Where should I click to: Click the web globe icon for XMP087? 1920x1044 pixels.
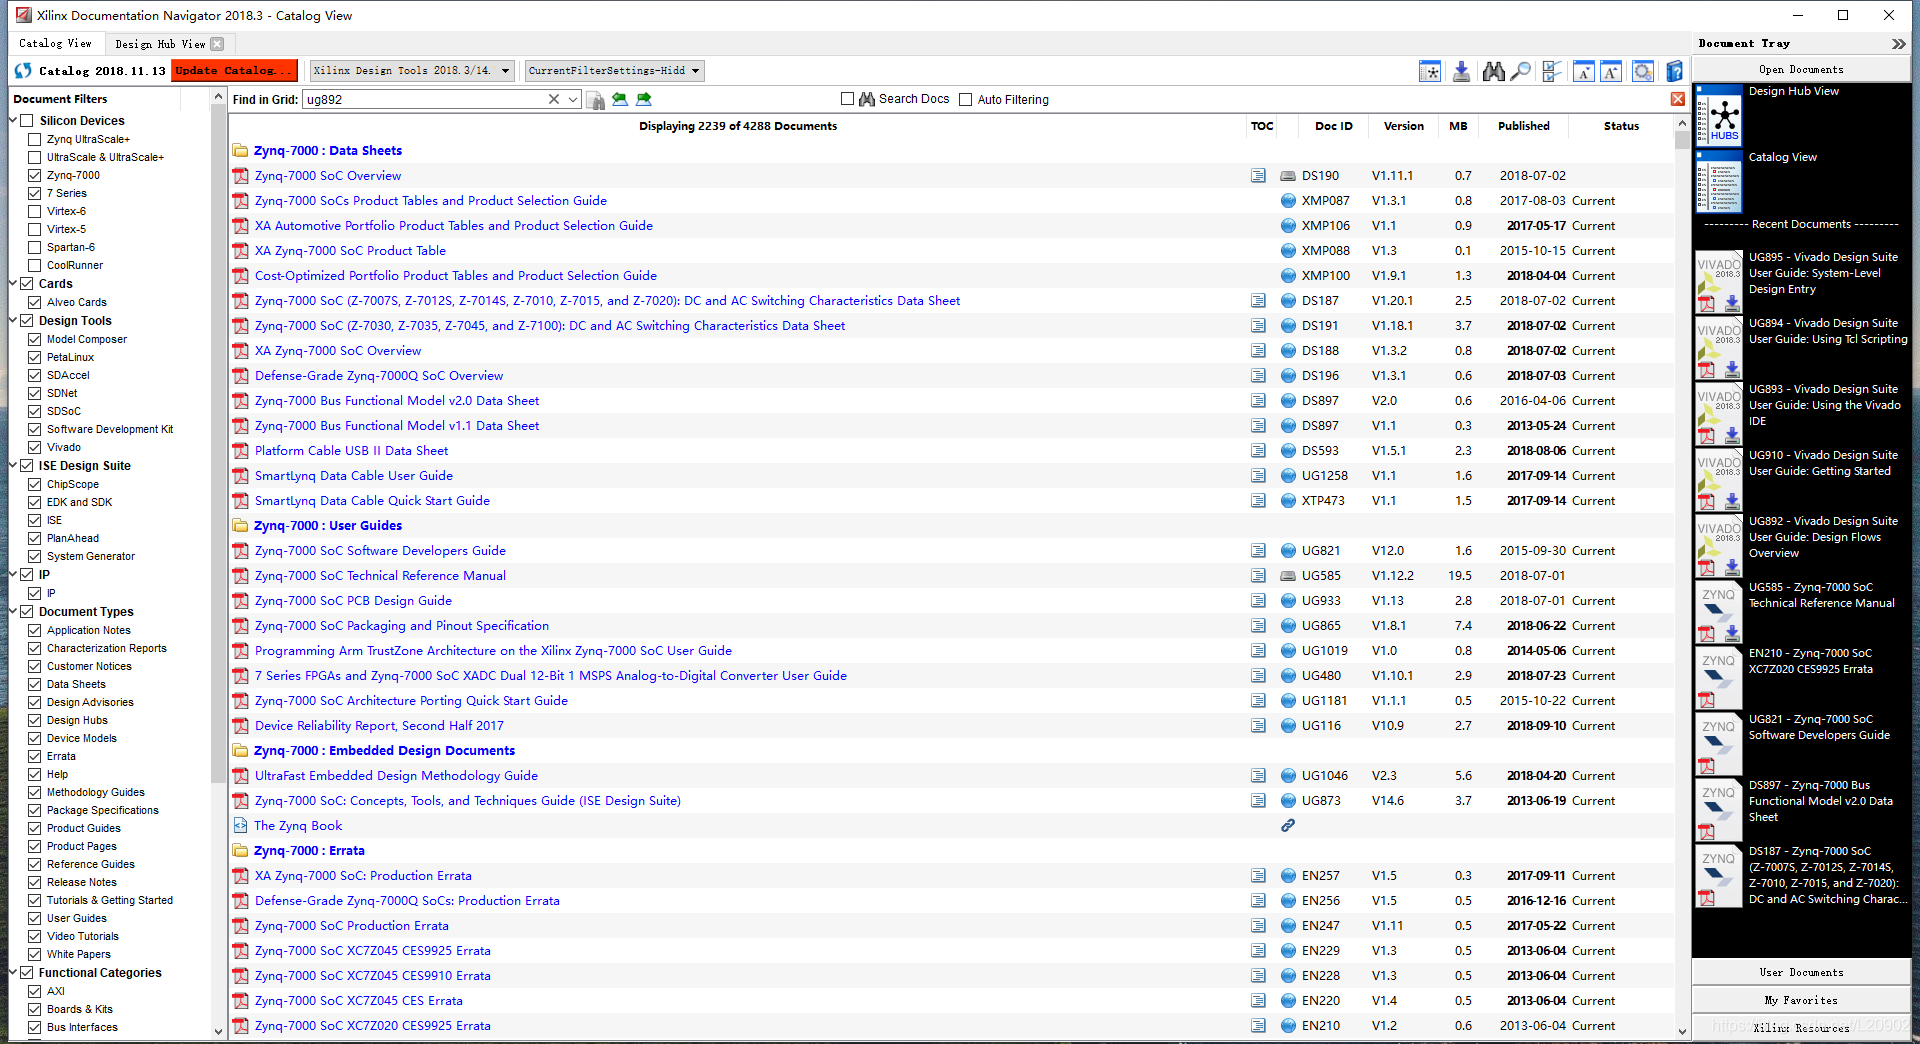pos(1288,201)
